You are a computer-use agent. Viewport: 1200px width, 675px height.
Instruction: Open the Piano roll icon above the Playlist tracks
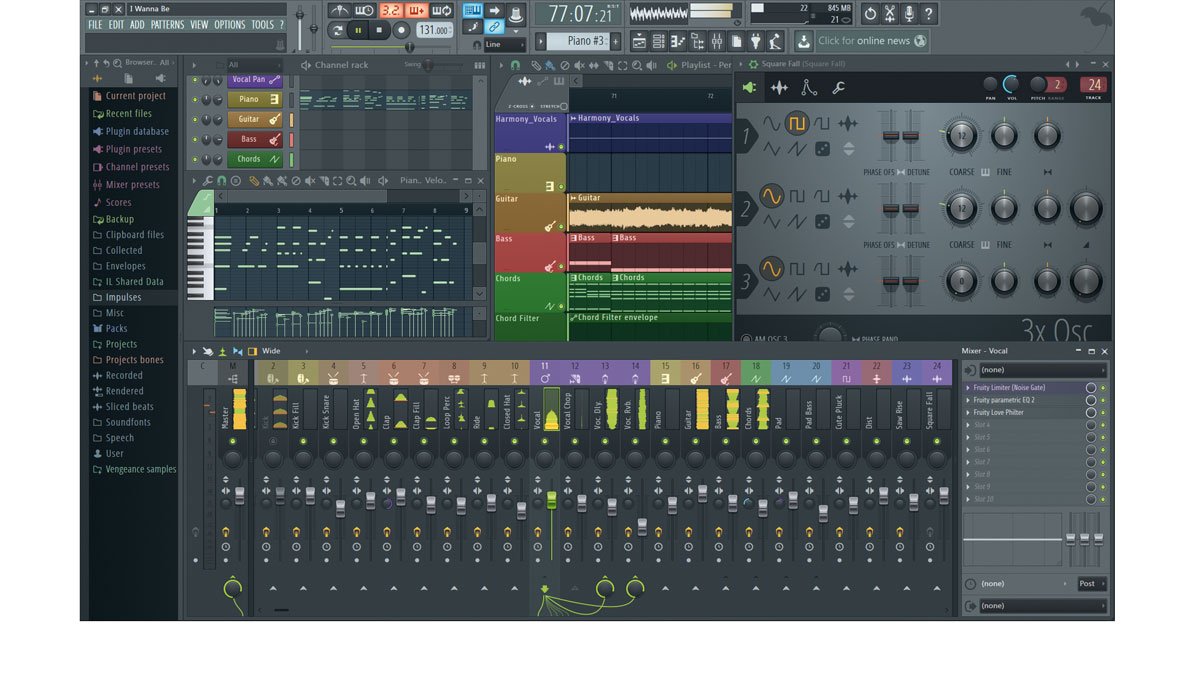click(x=560, y=81)
